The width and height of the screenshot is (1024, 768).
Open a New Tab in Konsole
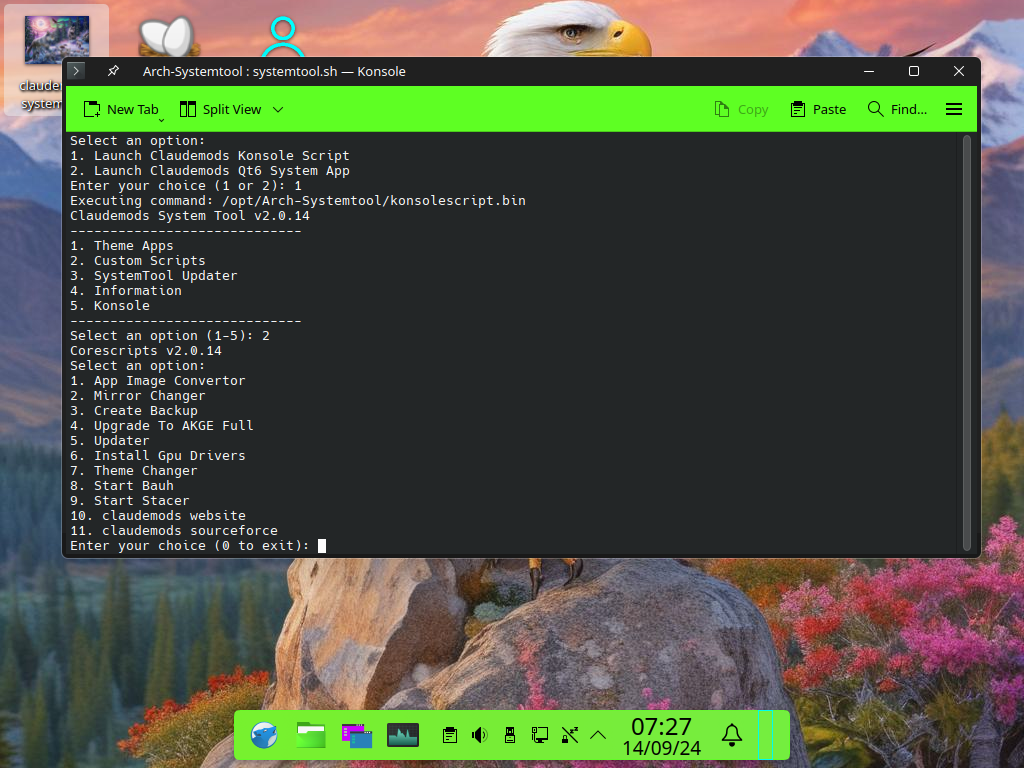click(121, 110)
